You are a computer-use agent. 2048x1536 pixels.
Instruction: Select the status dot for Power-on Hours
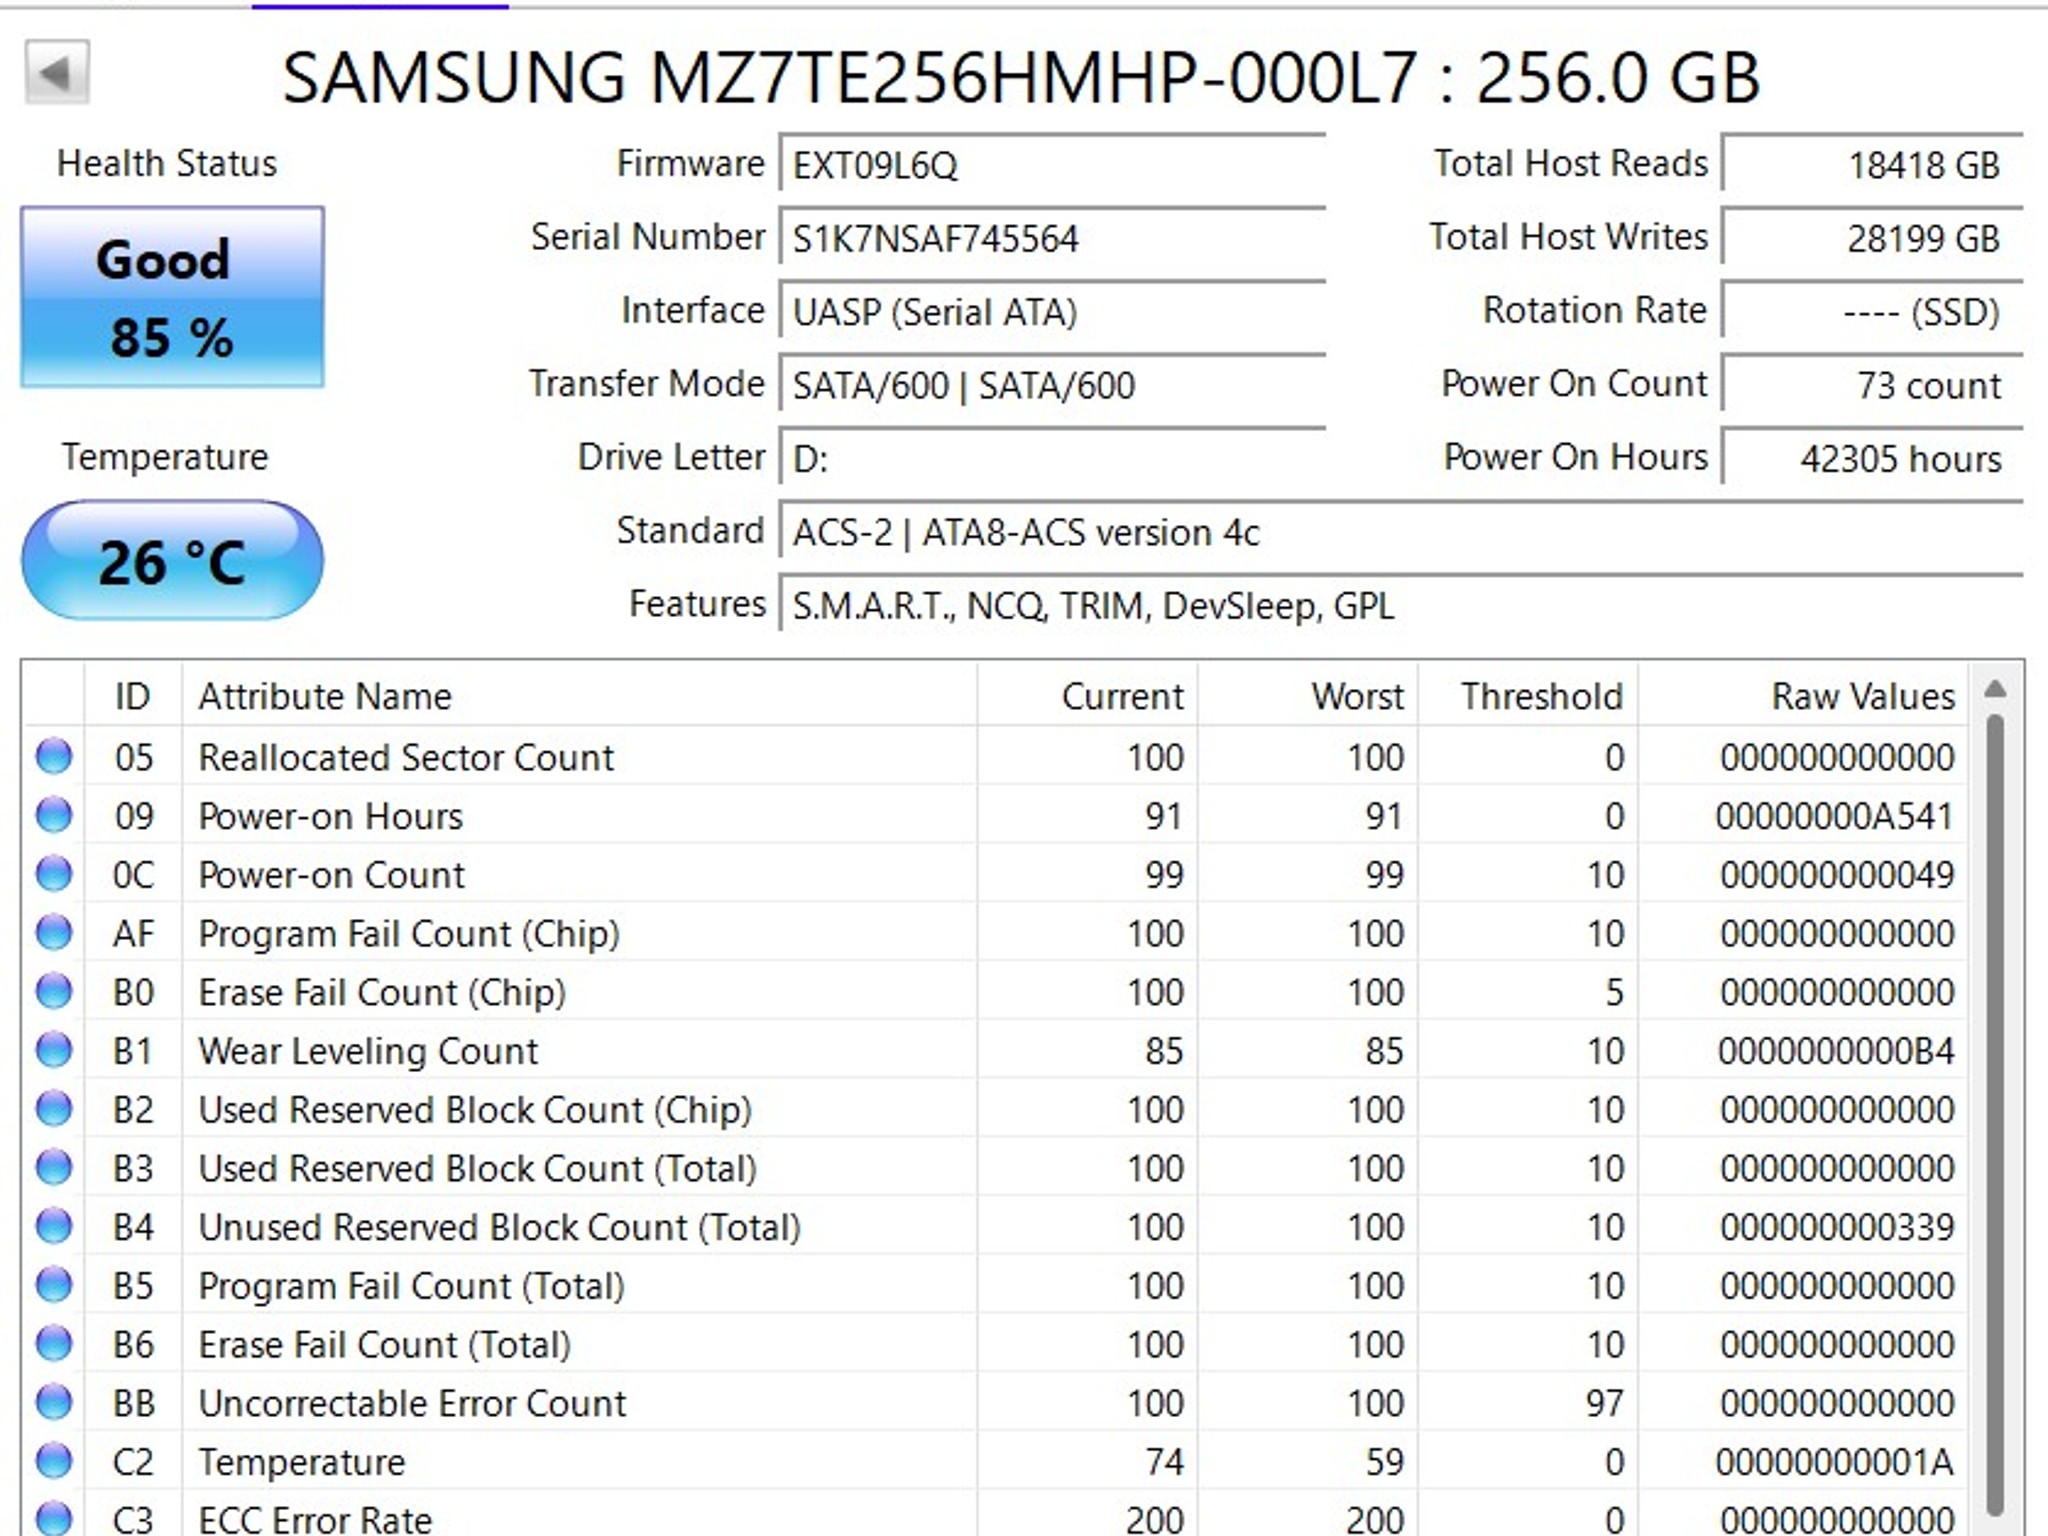click(x=54, y=816)
